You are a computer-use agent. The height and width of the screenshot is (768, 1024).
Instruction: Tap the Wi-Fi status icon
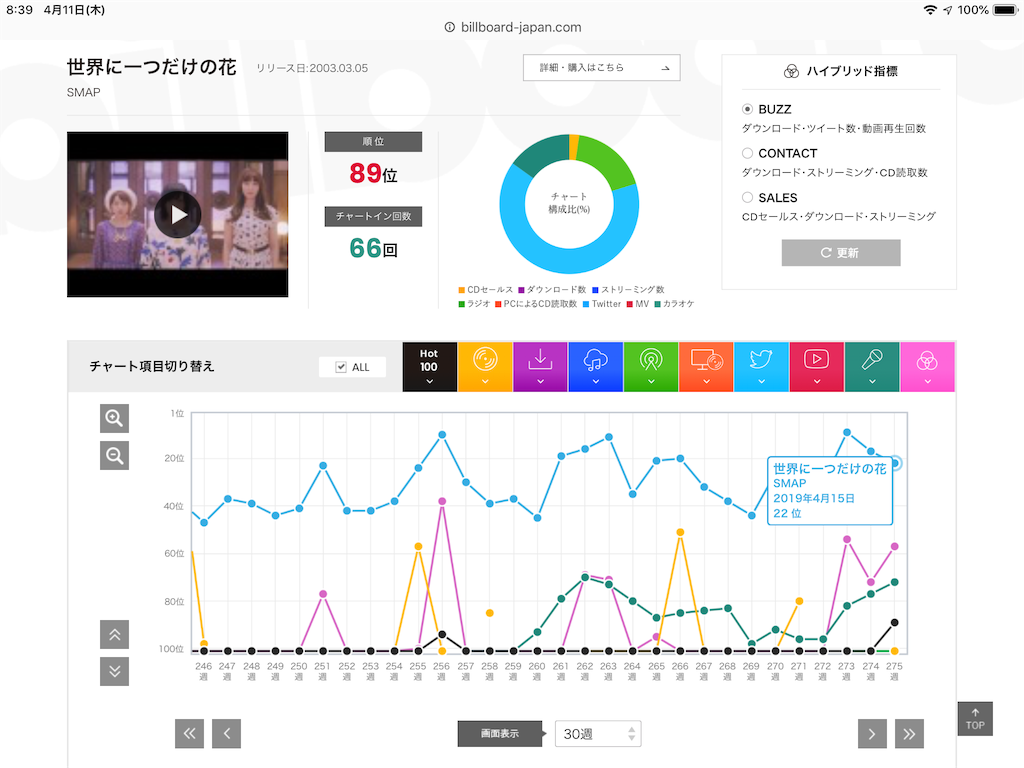[930, 10]
